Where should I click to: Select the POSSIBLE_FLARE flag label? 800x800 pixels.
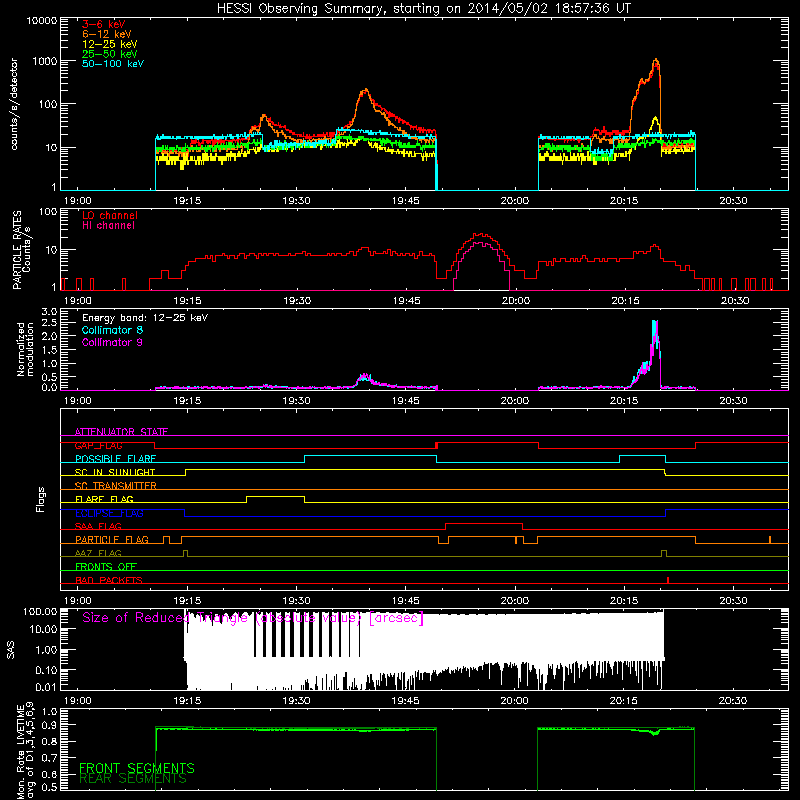tap(115, 459)
